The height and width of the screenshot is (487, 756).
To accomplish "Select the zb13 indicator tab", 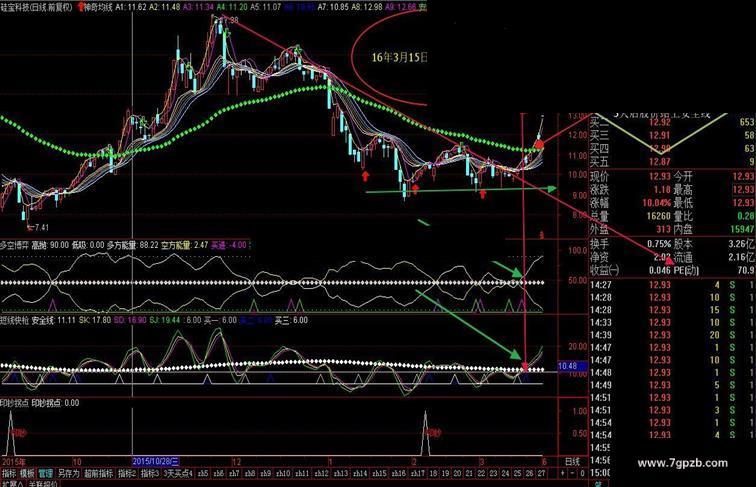I will [x=341, y=473].
